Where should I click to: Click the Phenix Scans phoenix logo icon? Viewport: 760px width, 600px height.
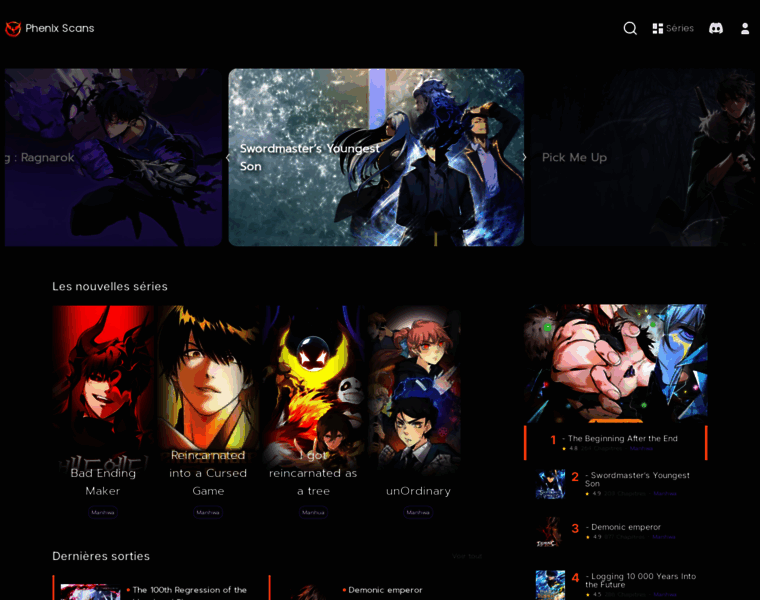coord(13,29)
